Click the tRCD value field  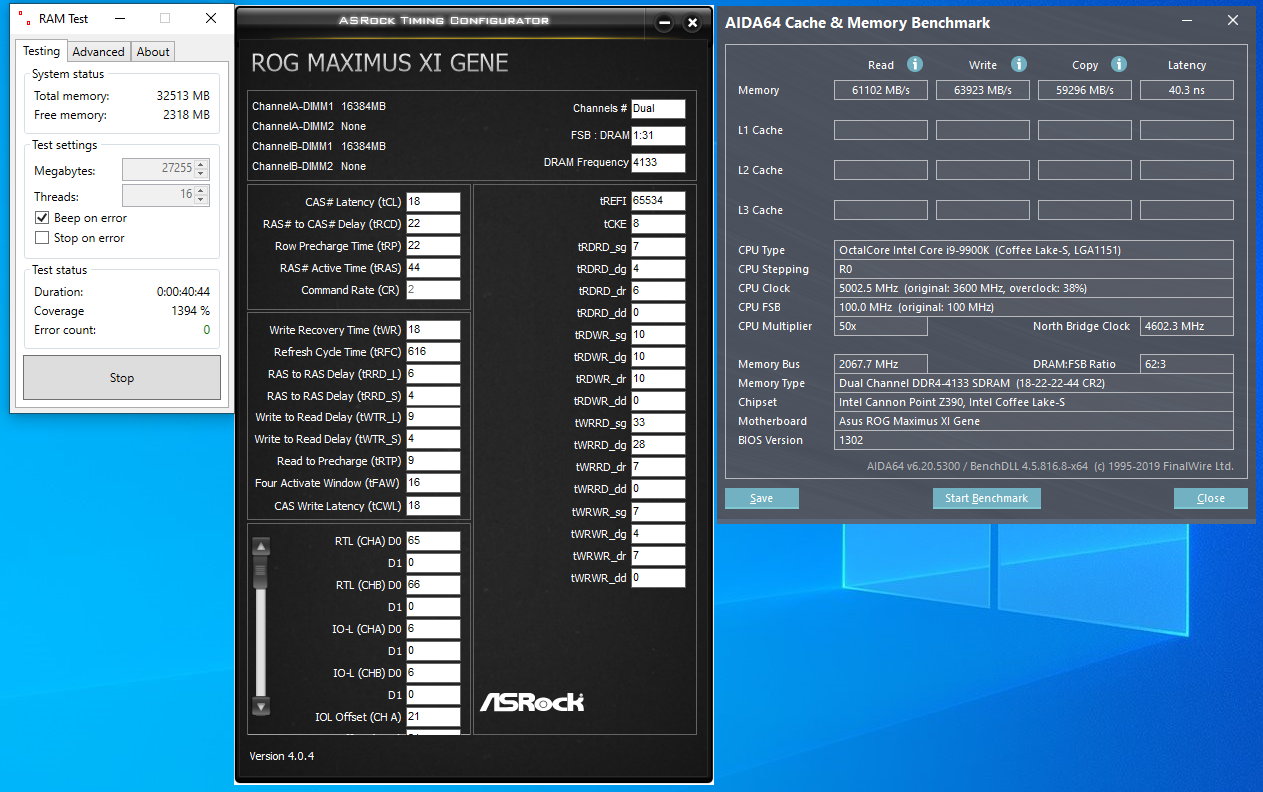pos(433,224)
